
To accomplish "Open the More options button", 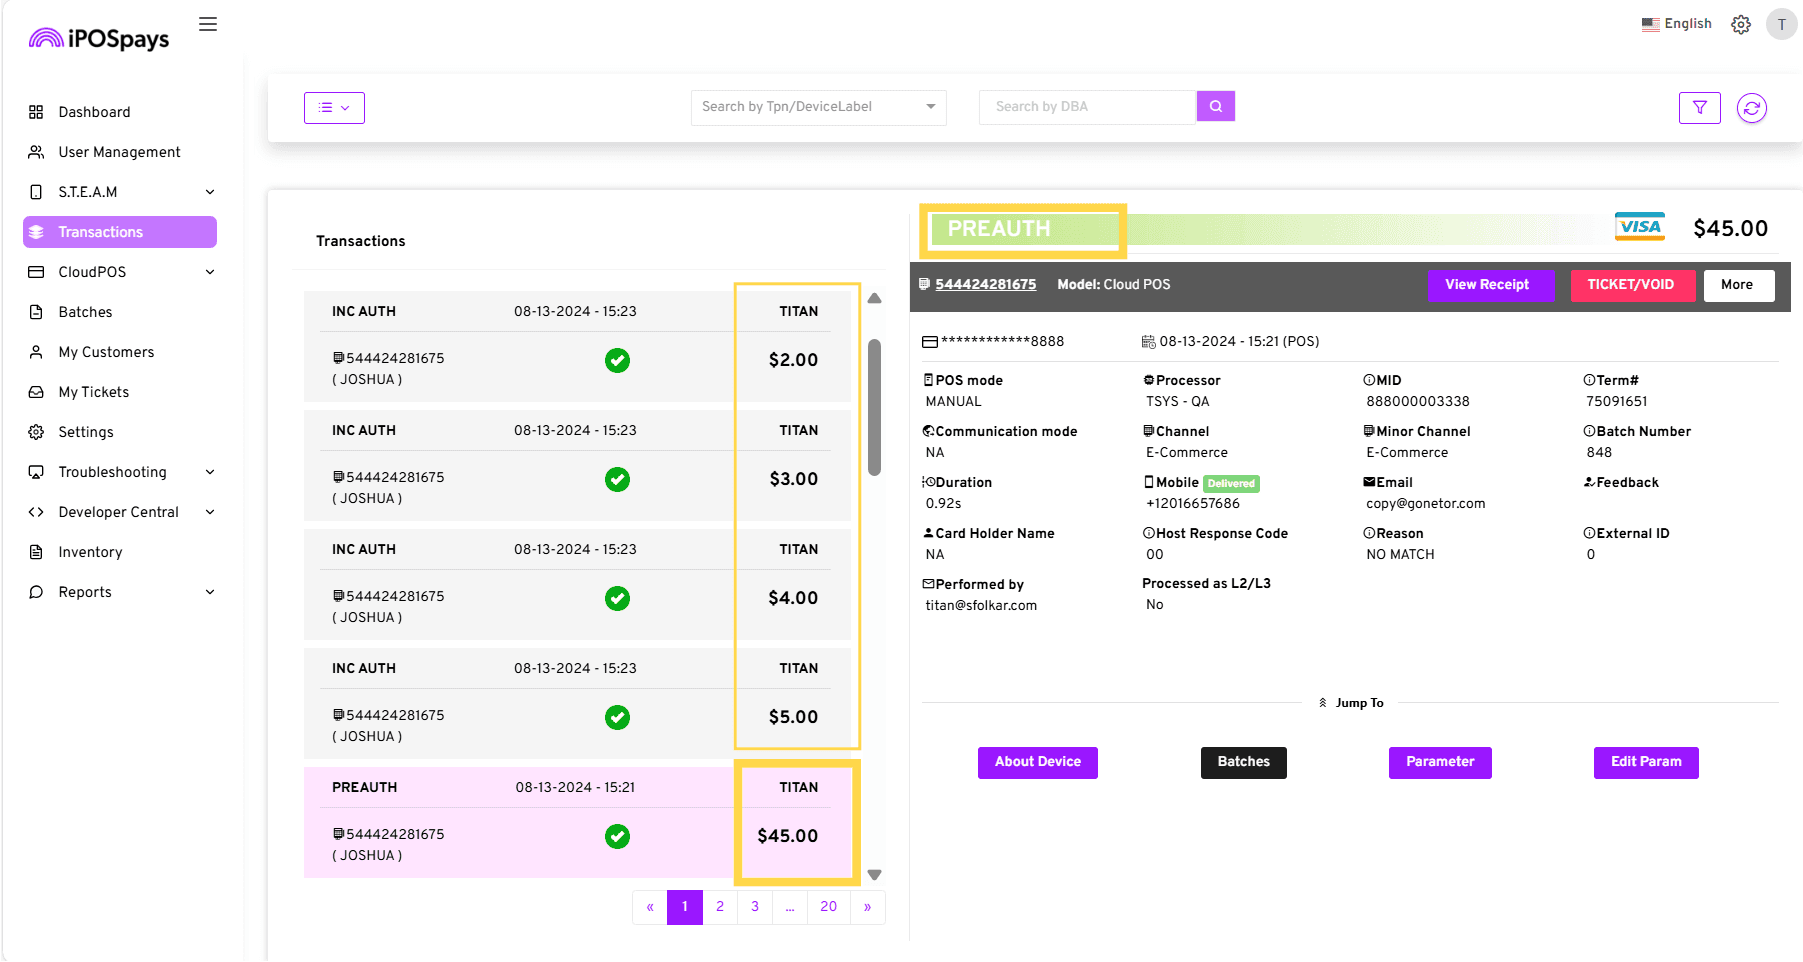I will [1739, 285].
